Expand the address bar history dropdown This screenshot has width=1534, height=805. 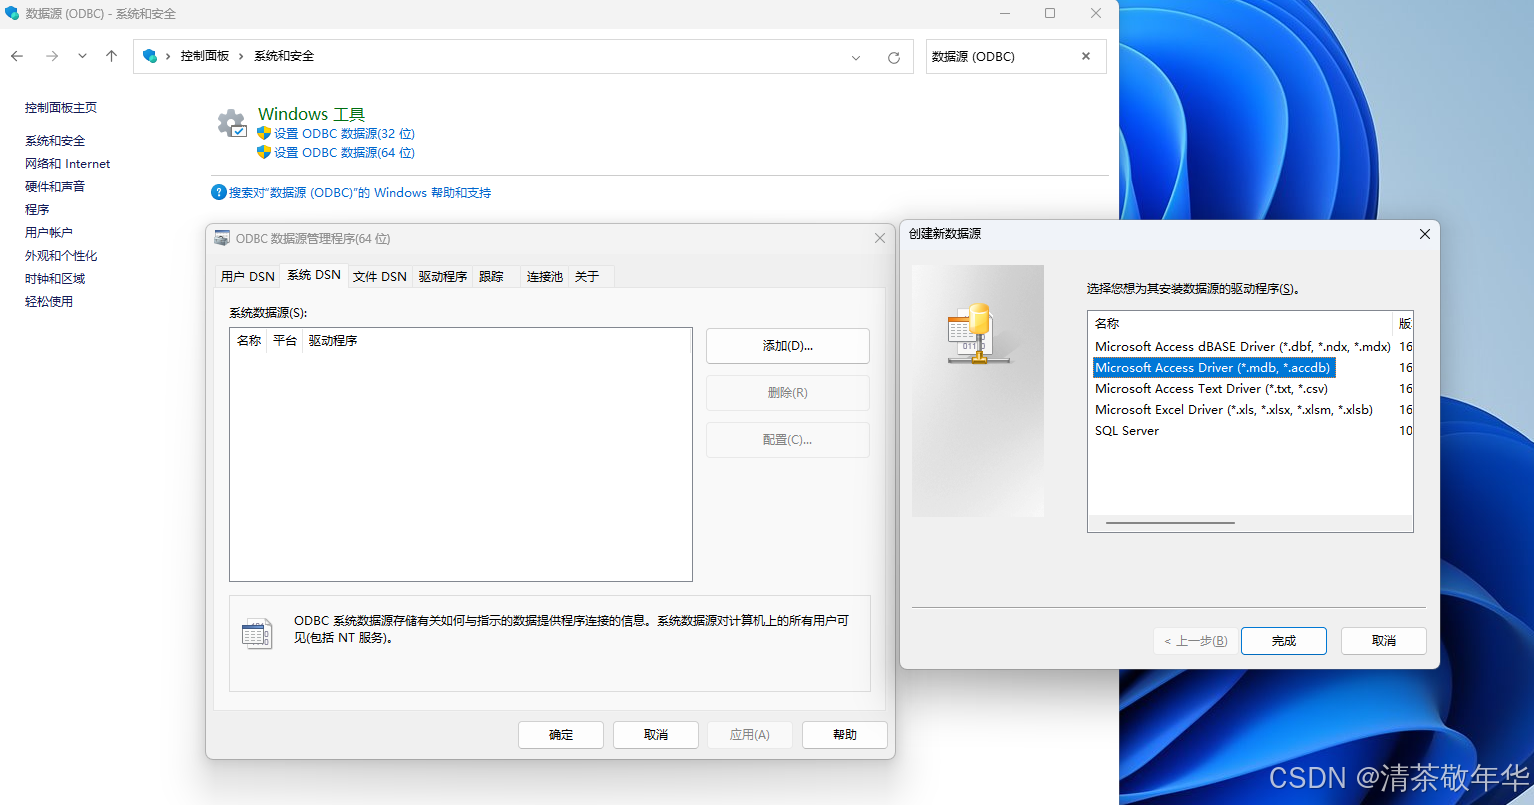point(856,57)
